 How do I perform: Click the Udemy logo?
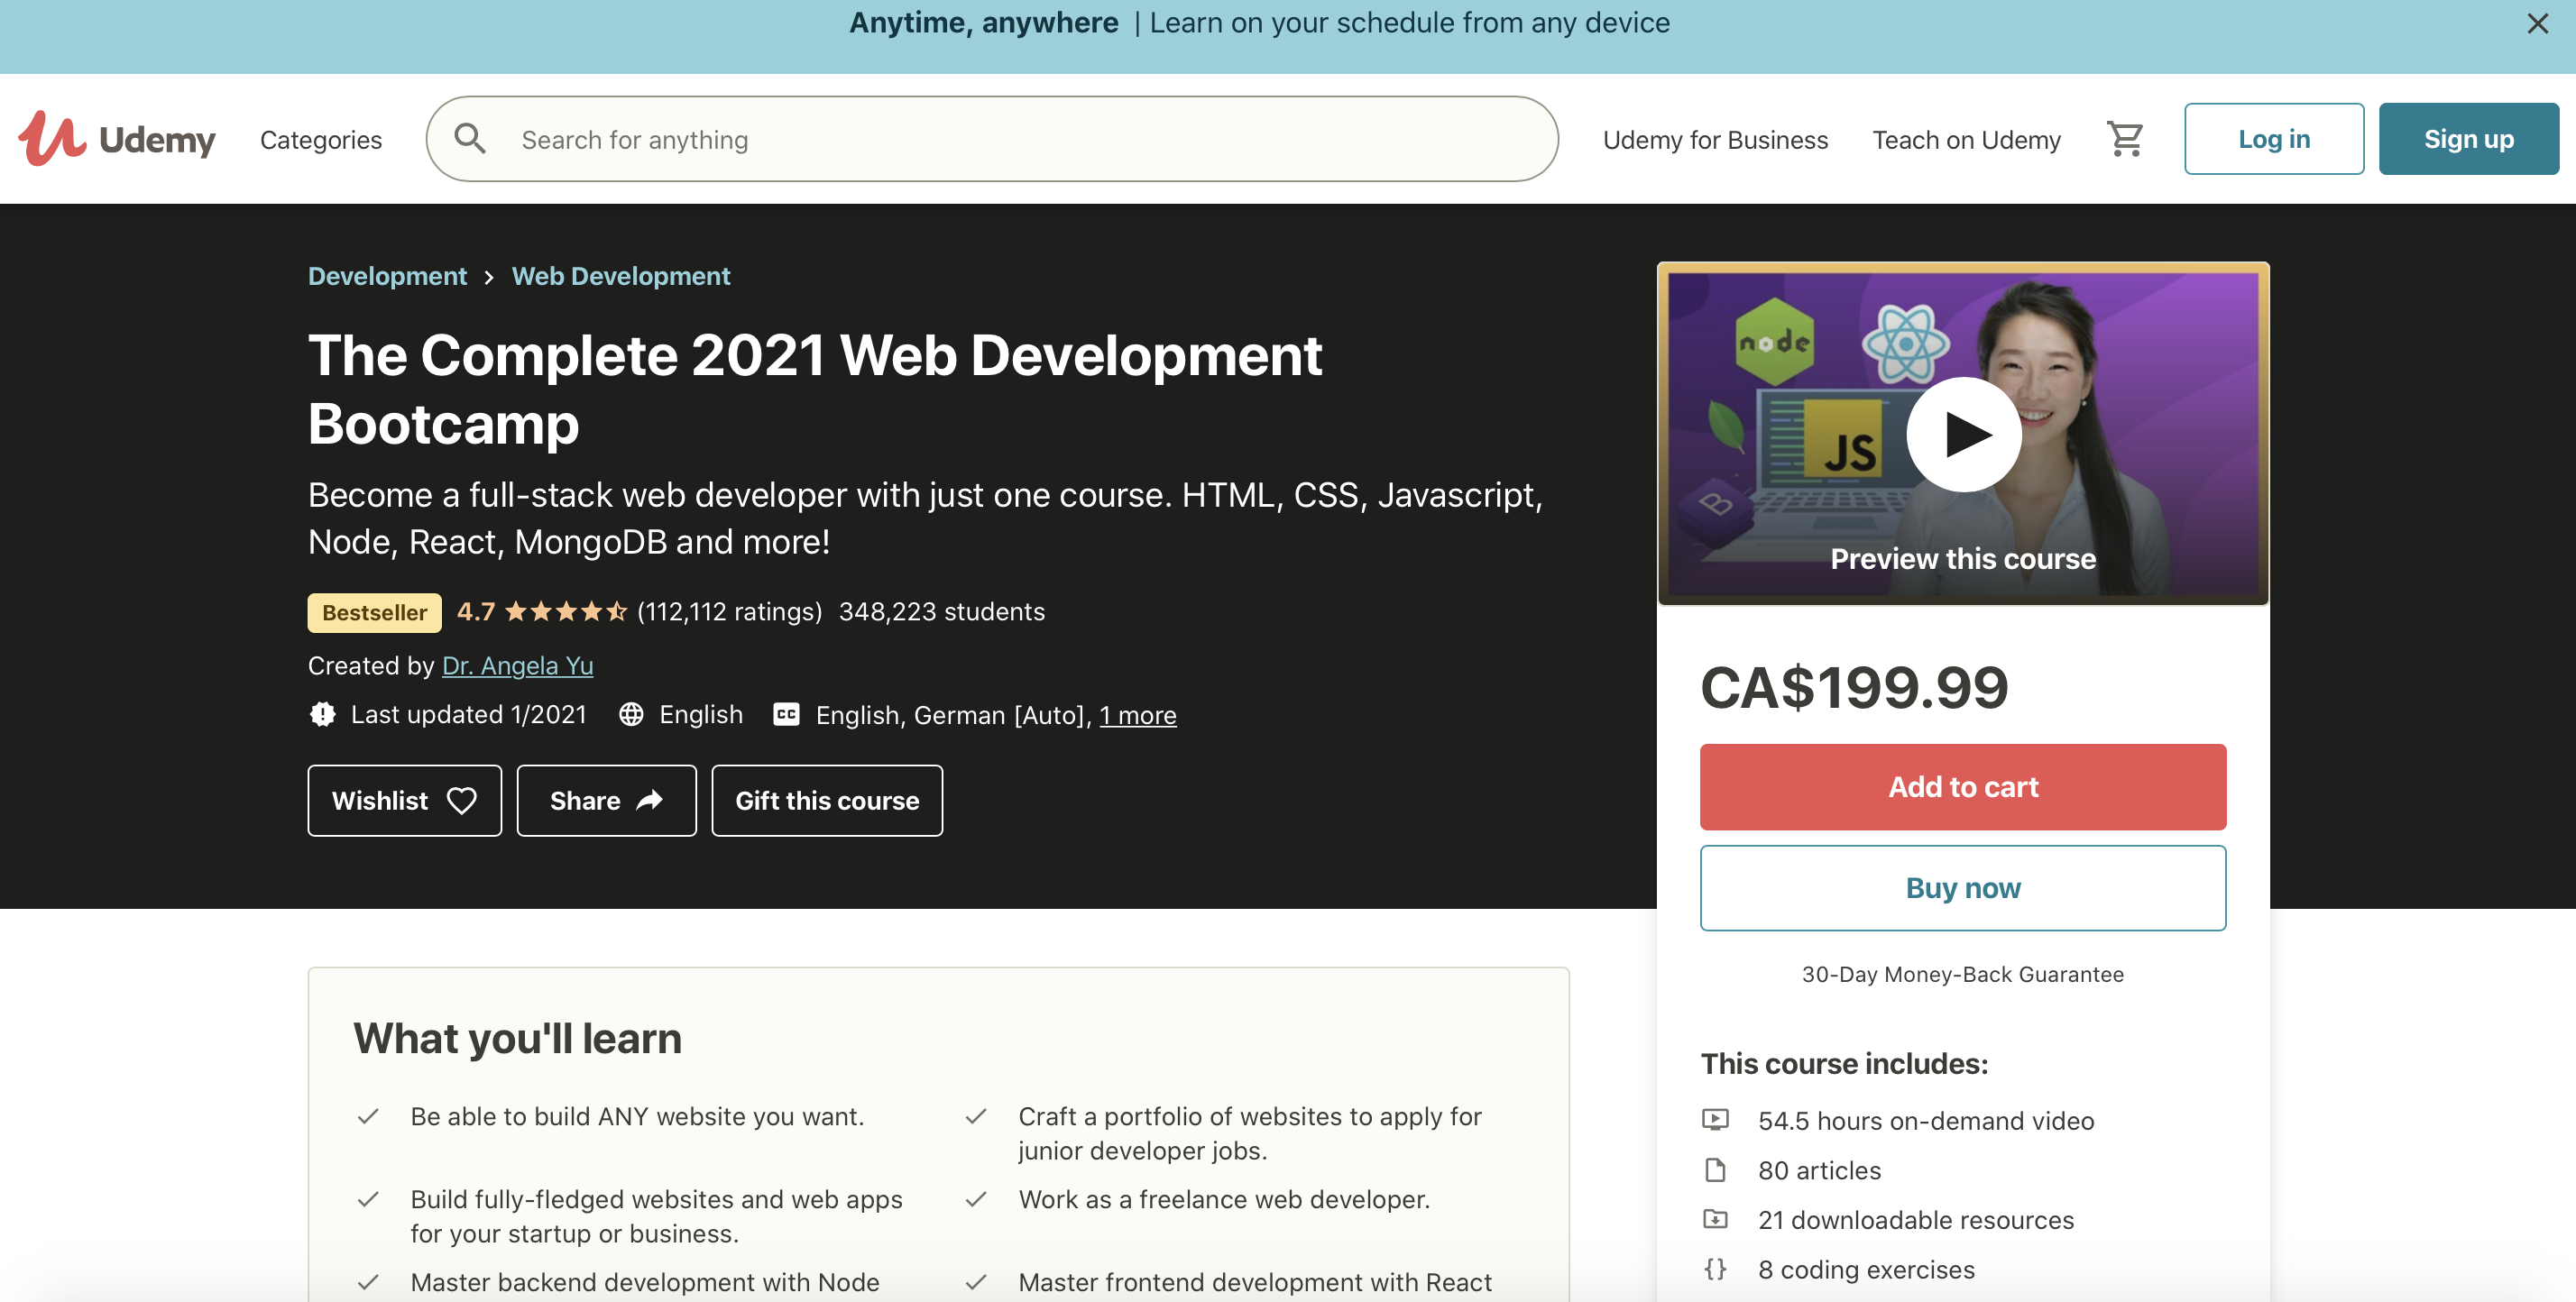click(116, 139)
